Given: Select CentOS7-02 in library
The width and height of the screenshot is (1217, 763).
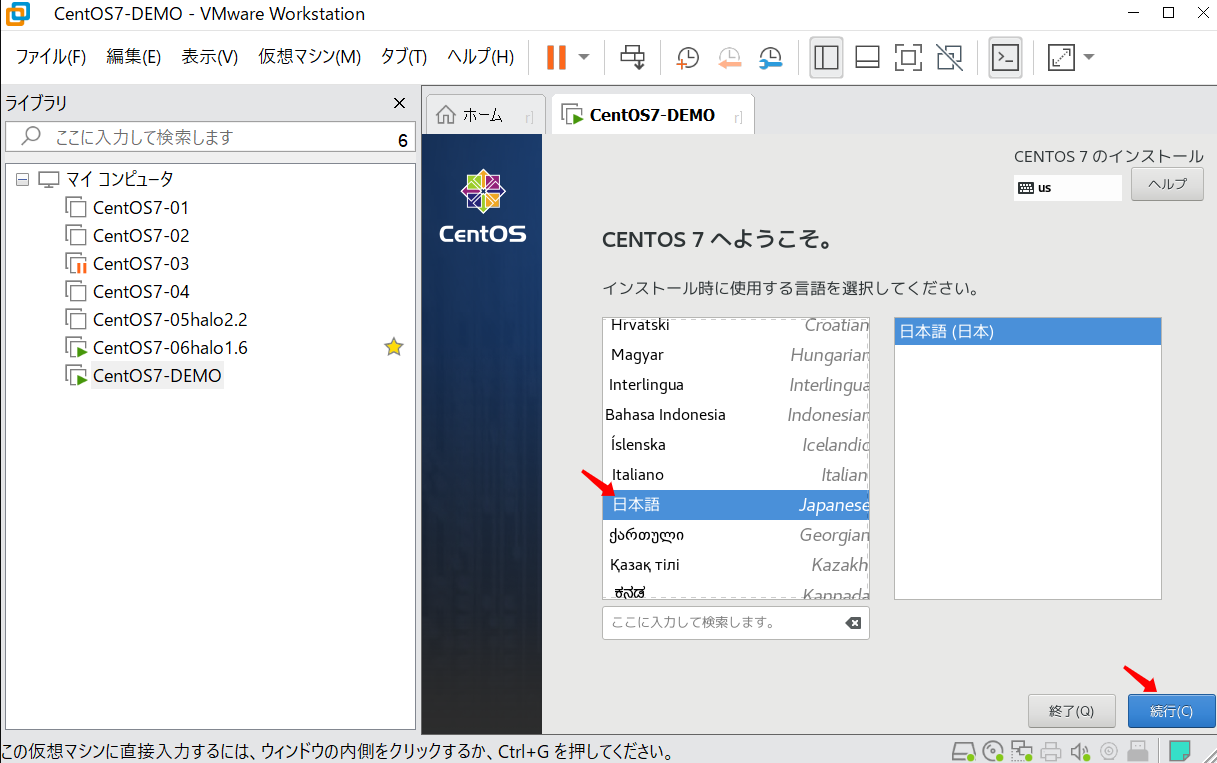Looking at the screenshot, I should (x=141, y=236).
